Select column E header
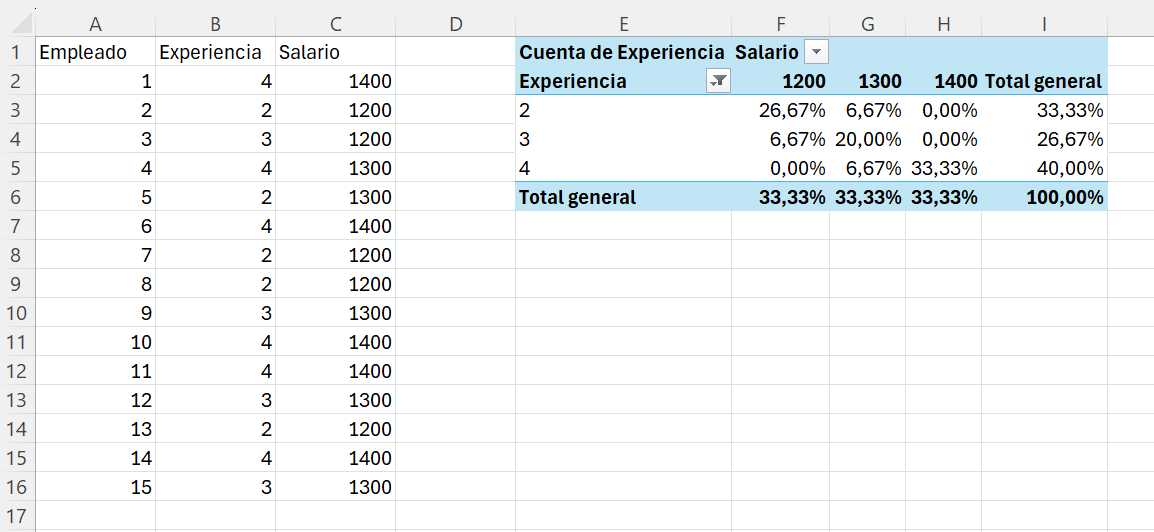This screenshot has height=532, width=1154. coord(623,24)
